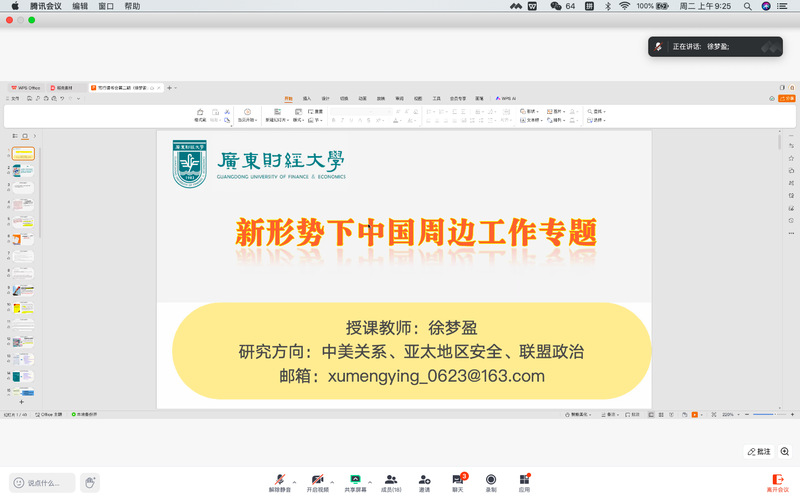Image resolution: width=800 pixels, height=500 pixels.
Task: Expand audio options arrow beside 解除静音
Action: click(x=294, y=481)
